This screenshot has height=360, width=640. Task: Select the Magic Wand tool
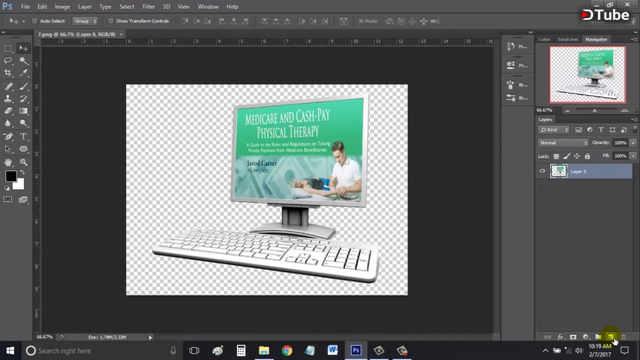pyautogui.click(x=23, y=61)
